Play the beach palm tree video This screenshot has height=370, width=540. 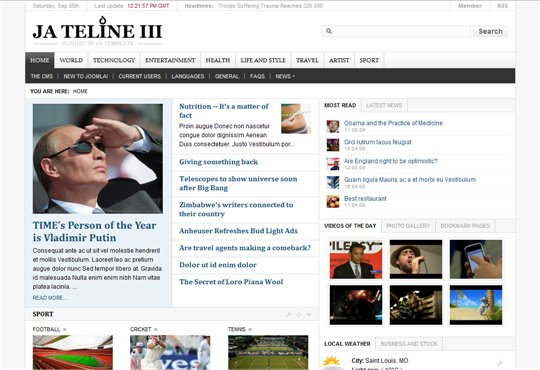point(476,305)
